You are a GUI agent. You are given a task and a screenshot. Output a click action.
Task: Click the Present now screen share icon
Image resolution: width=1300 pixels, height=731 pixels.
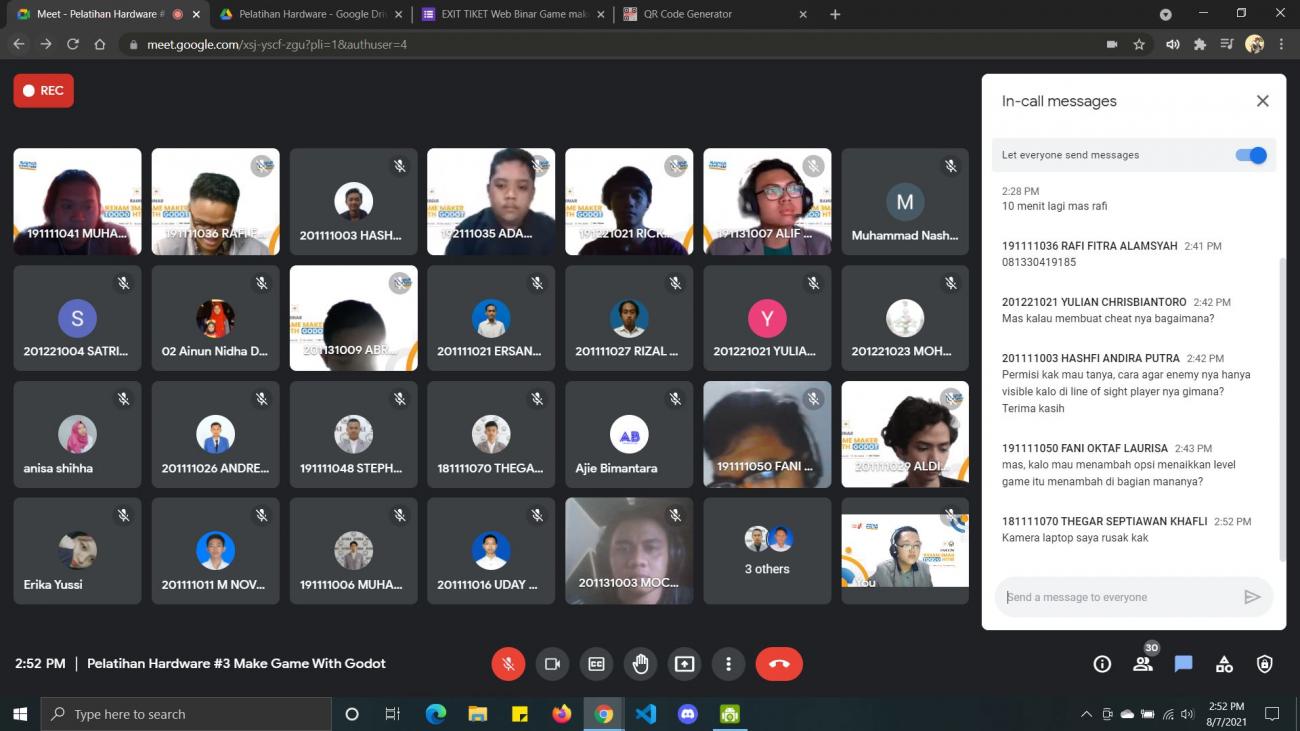click(x=684, y=664)
